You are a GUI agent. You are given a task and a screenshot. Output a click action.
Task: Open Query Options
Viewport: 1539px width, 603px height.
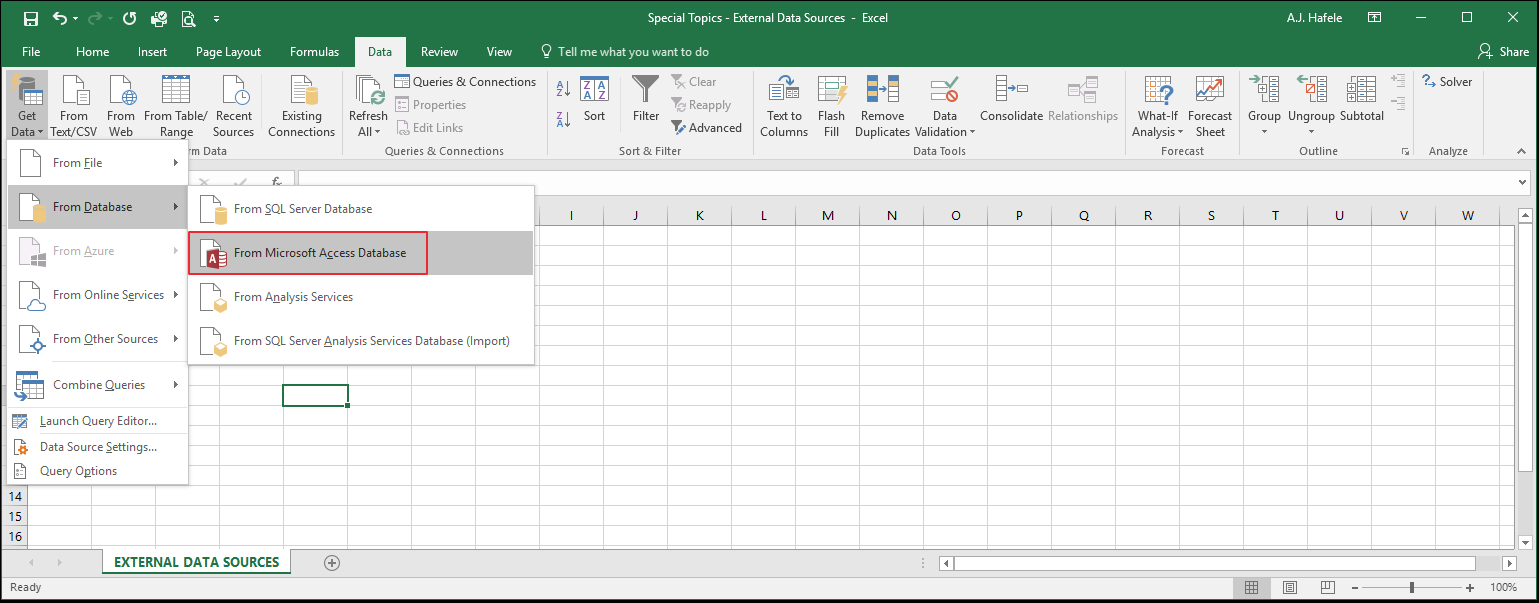98,471
